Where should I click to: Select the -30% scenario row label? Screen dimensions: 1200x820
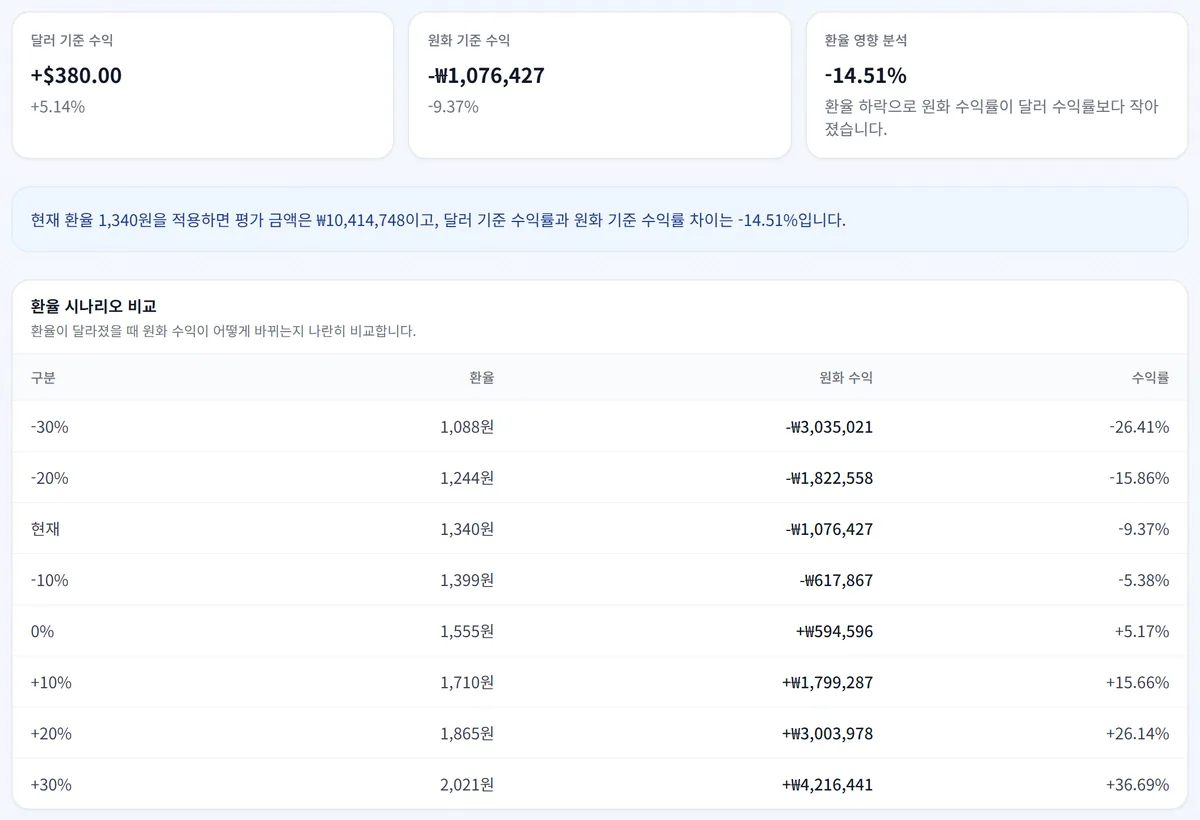click(50, 427)
